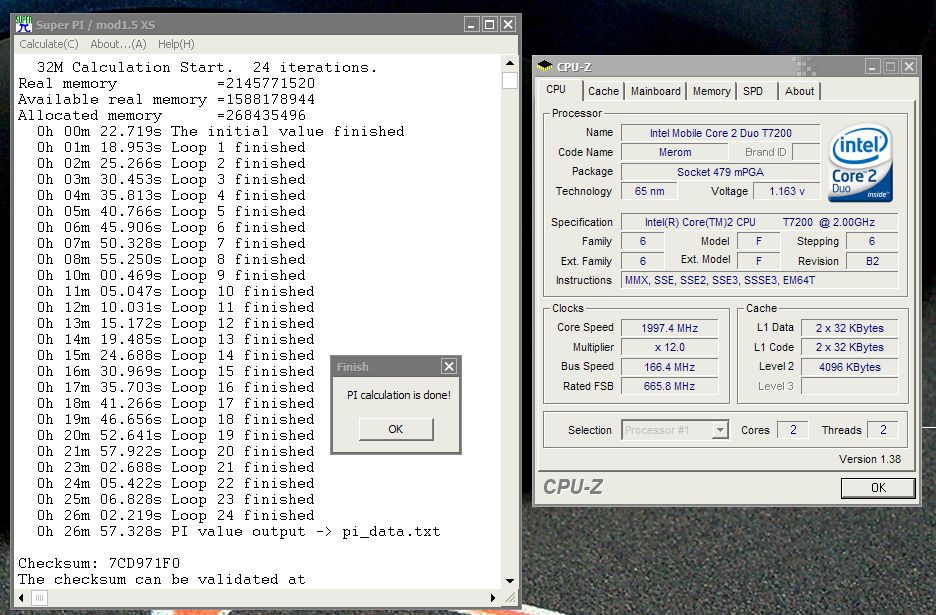Click the Bus Speed value 166.4 MHz

(x=669, y=367)
